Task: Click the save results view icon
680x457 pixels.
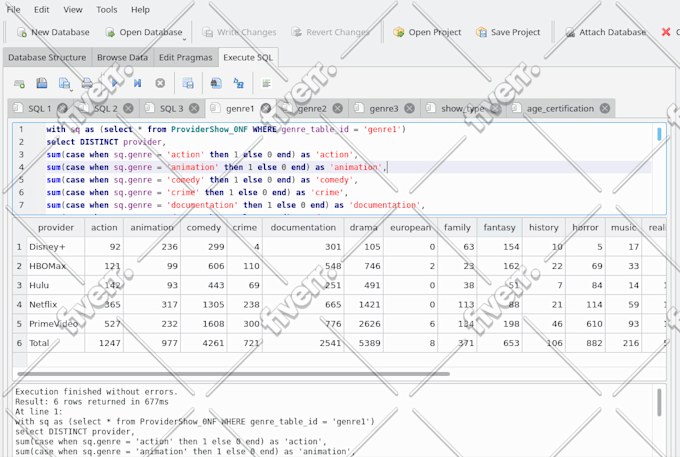Action: (188, 83)
